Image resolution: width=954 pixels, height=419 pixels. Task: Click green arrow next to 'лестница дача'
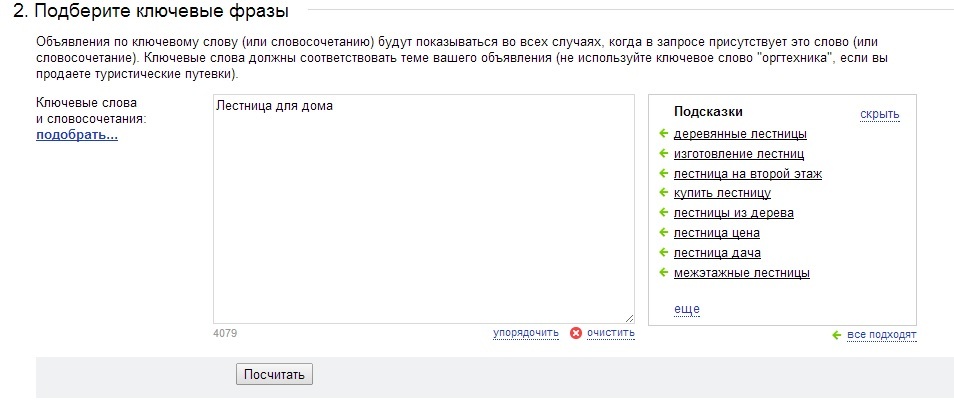click(x=664, y=252)
